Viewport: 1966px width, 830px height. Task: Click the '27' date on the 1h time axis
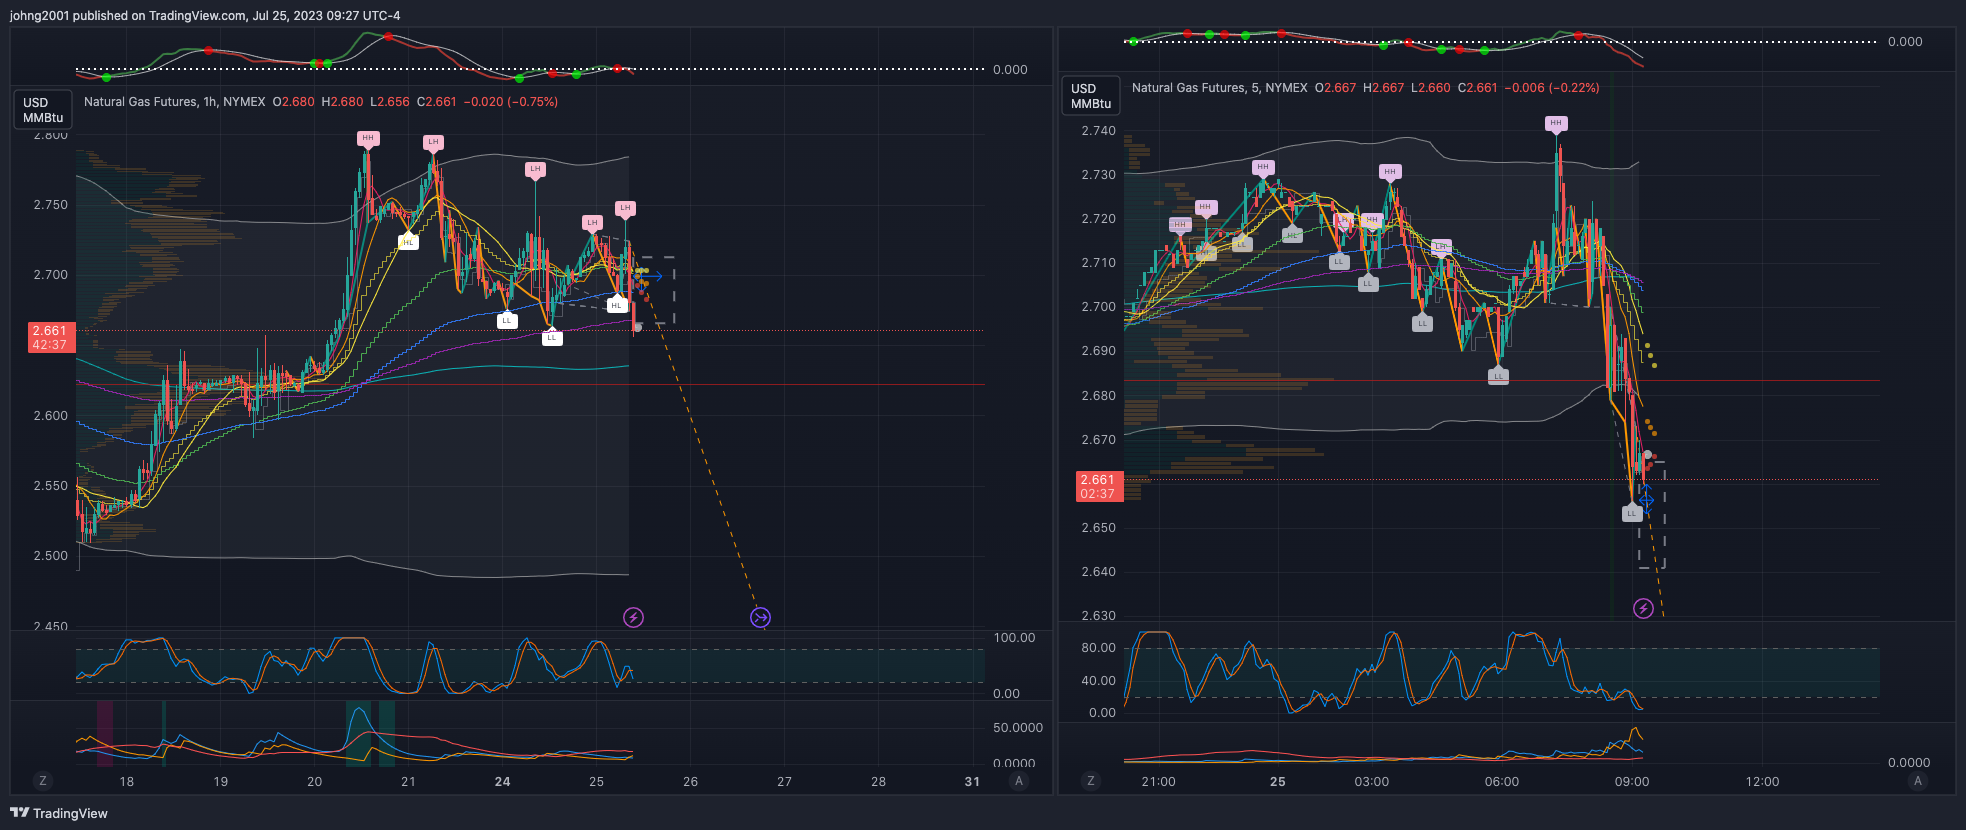pyautogui.click(x=784, y=782)
